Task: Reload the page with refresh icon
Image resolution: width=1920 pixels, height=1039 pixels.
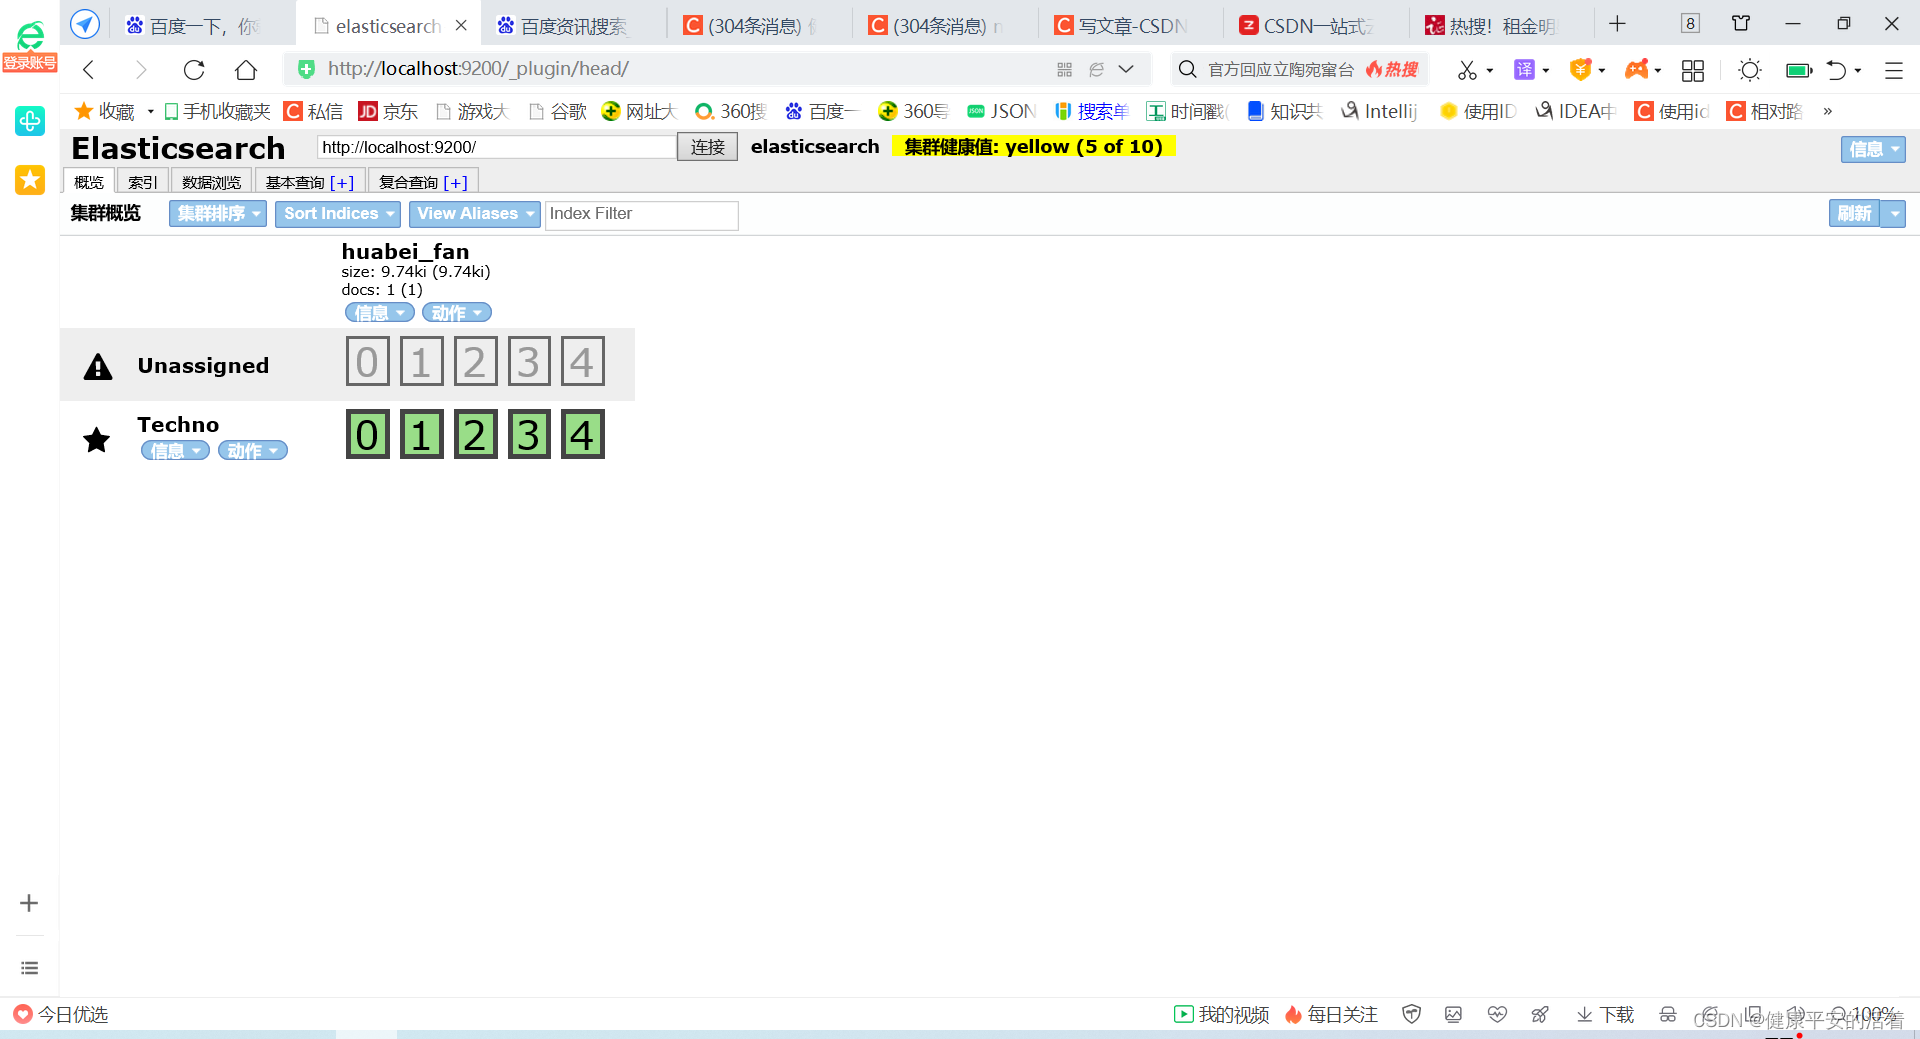Action: [x=194, y=69]
